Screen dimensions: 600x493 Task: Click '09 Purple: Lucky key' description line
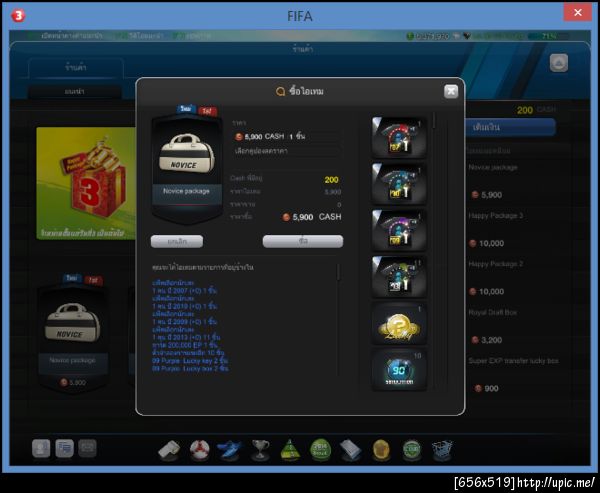(190, 361)
